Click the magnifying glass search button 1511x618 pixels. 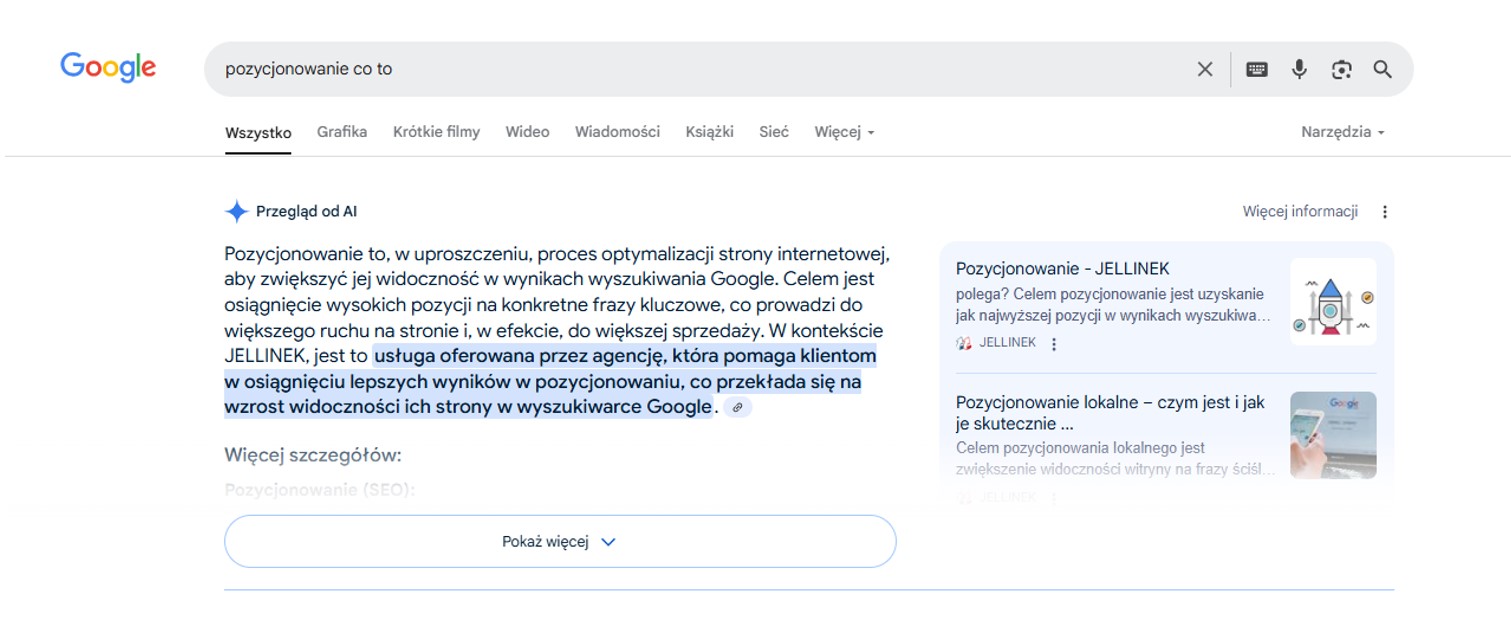coord(1382,69)
